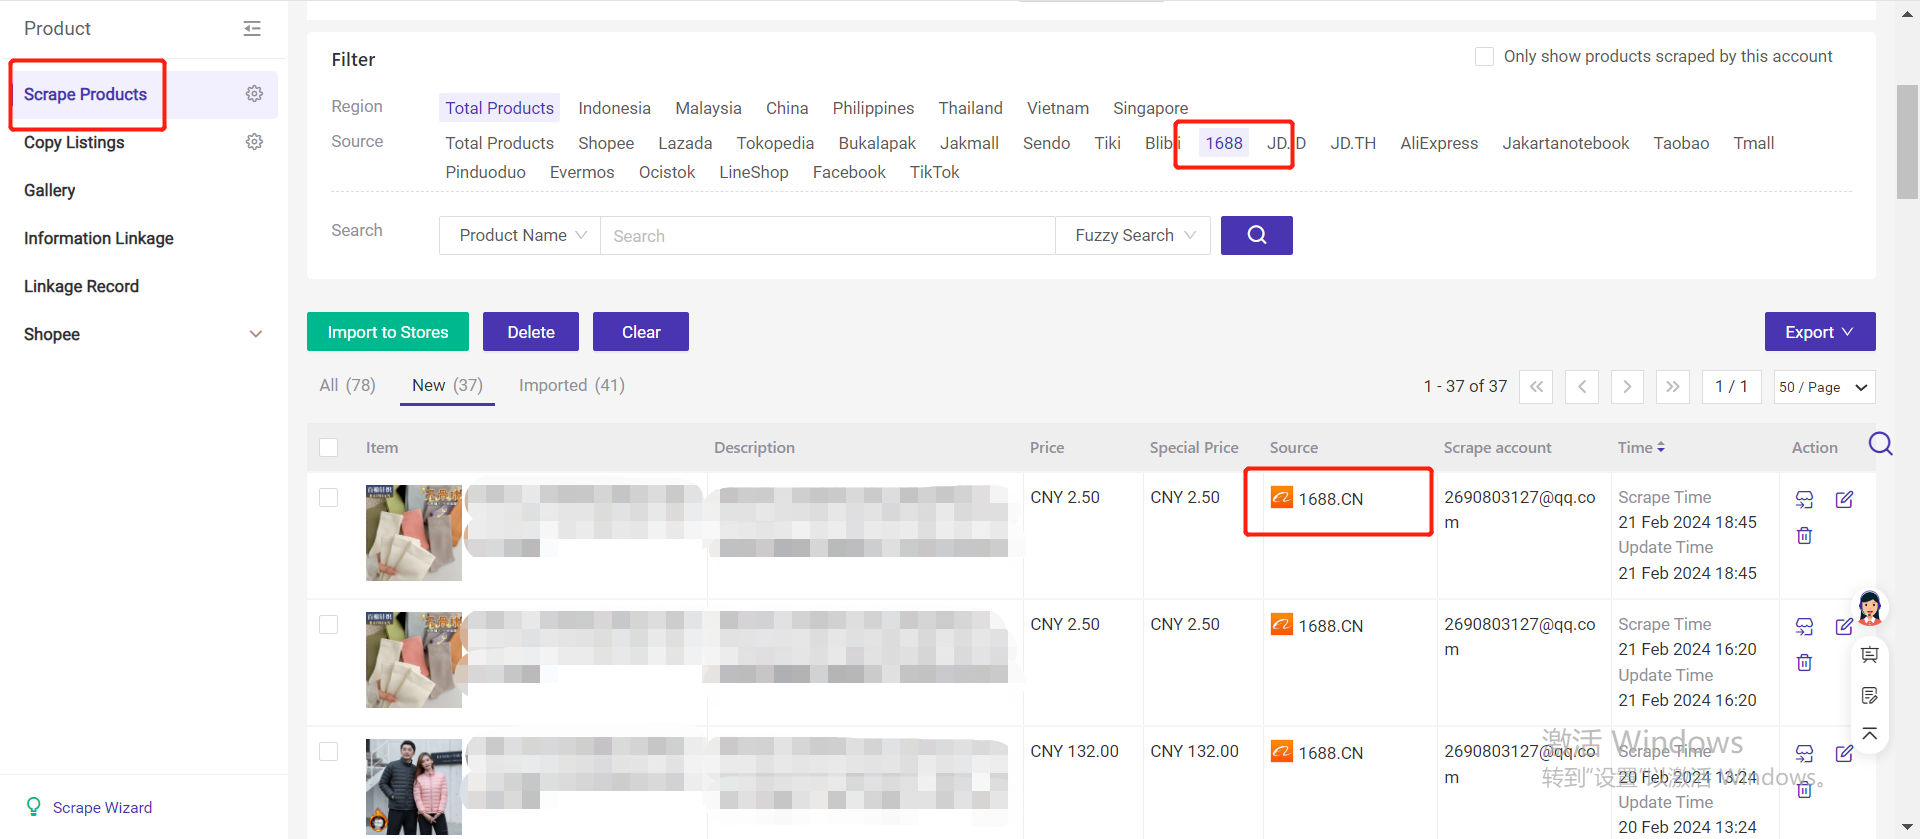This screenshot has width=1920, height=839.
Task: Delete the product scraped at 18:45
Action: point(1804,535)
